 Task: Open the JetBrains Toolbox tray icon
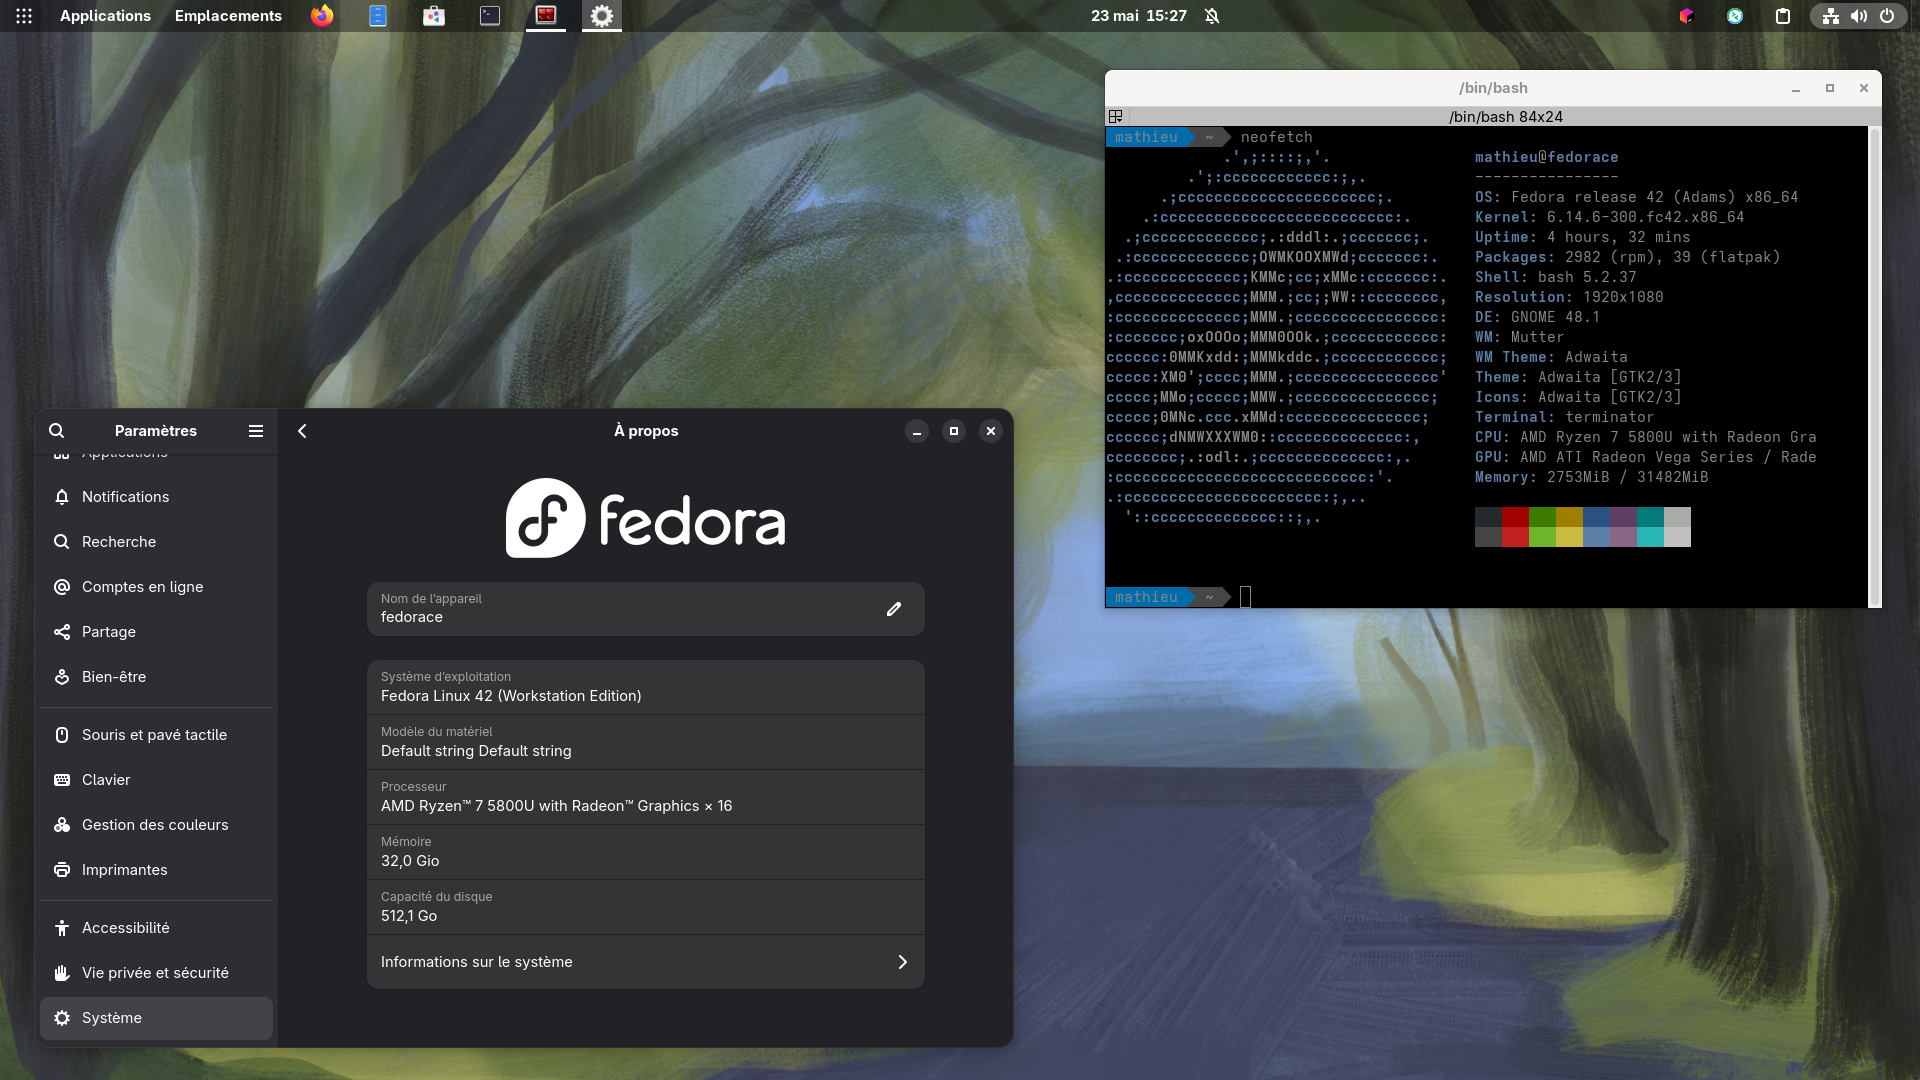[x=1687, y=16]
